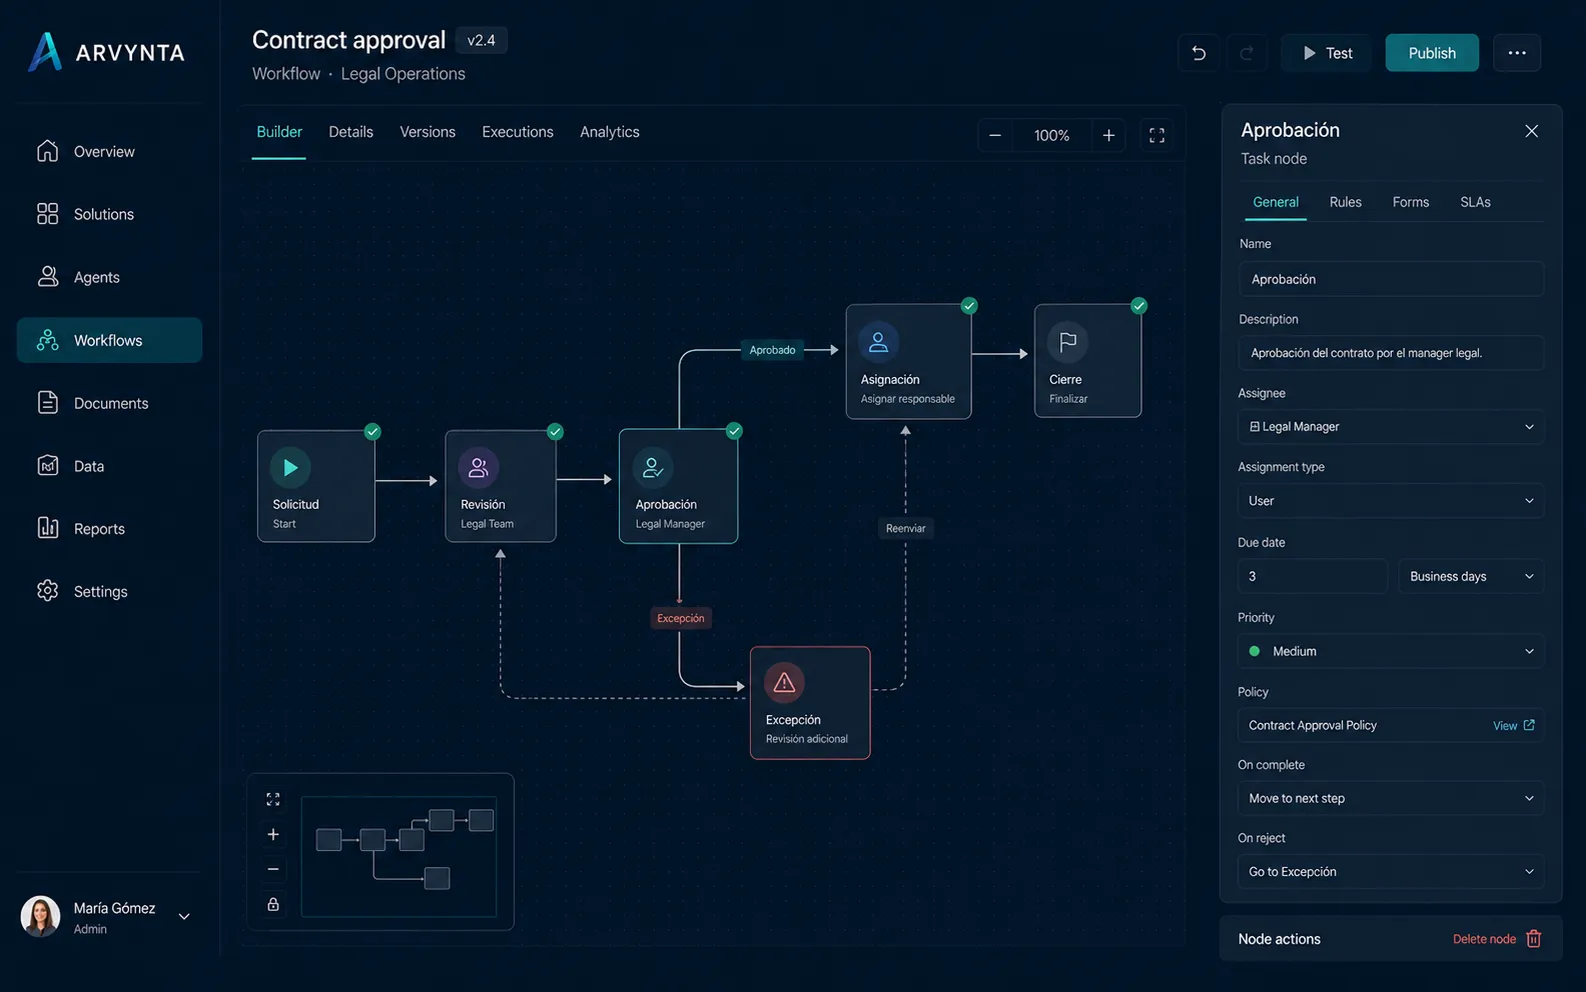Click the warning icon on Excepción node
Screen dimensions: 1586x992
coord(784,683)
